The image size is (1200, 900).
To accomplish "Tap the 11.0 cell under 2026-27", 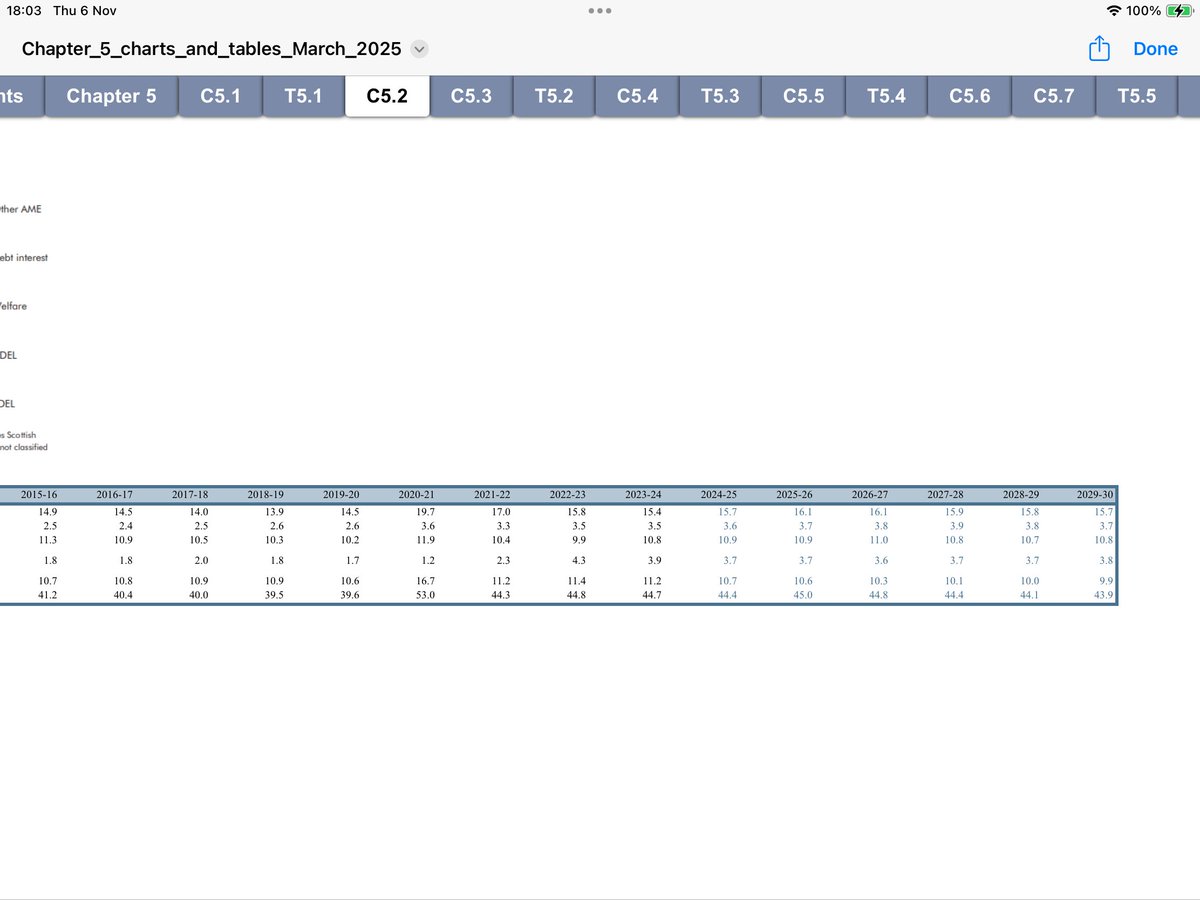I will [878, 540].
